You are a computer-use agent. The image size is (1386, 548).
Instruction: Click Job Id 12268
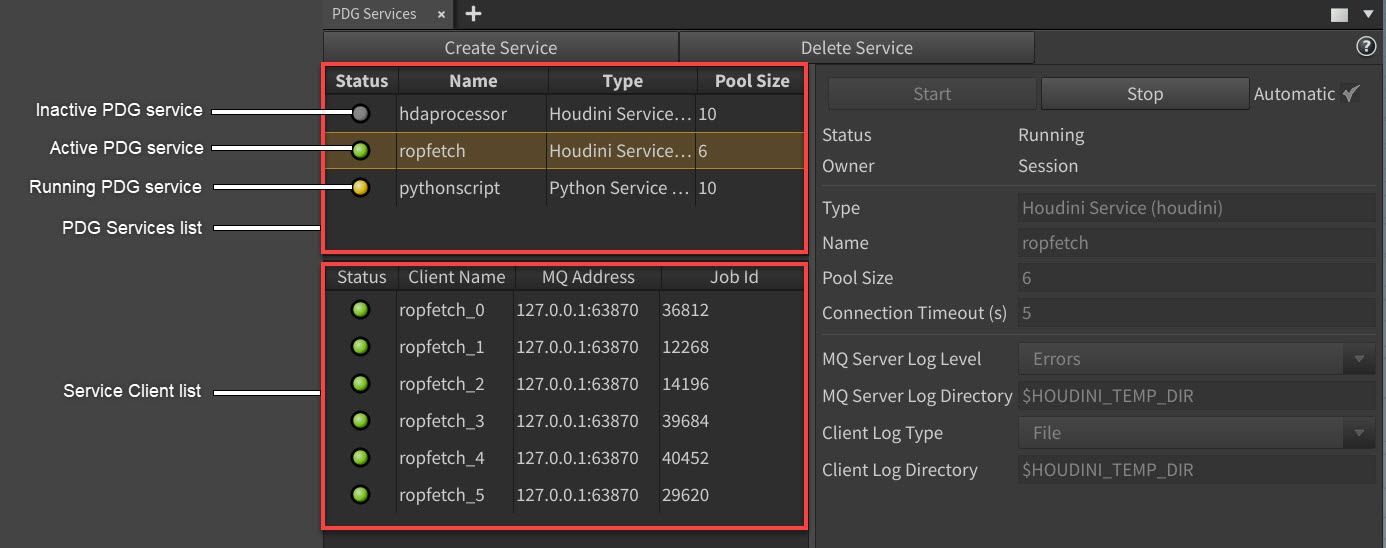pyautogui.click(x=685, y=347)
